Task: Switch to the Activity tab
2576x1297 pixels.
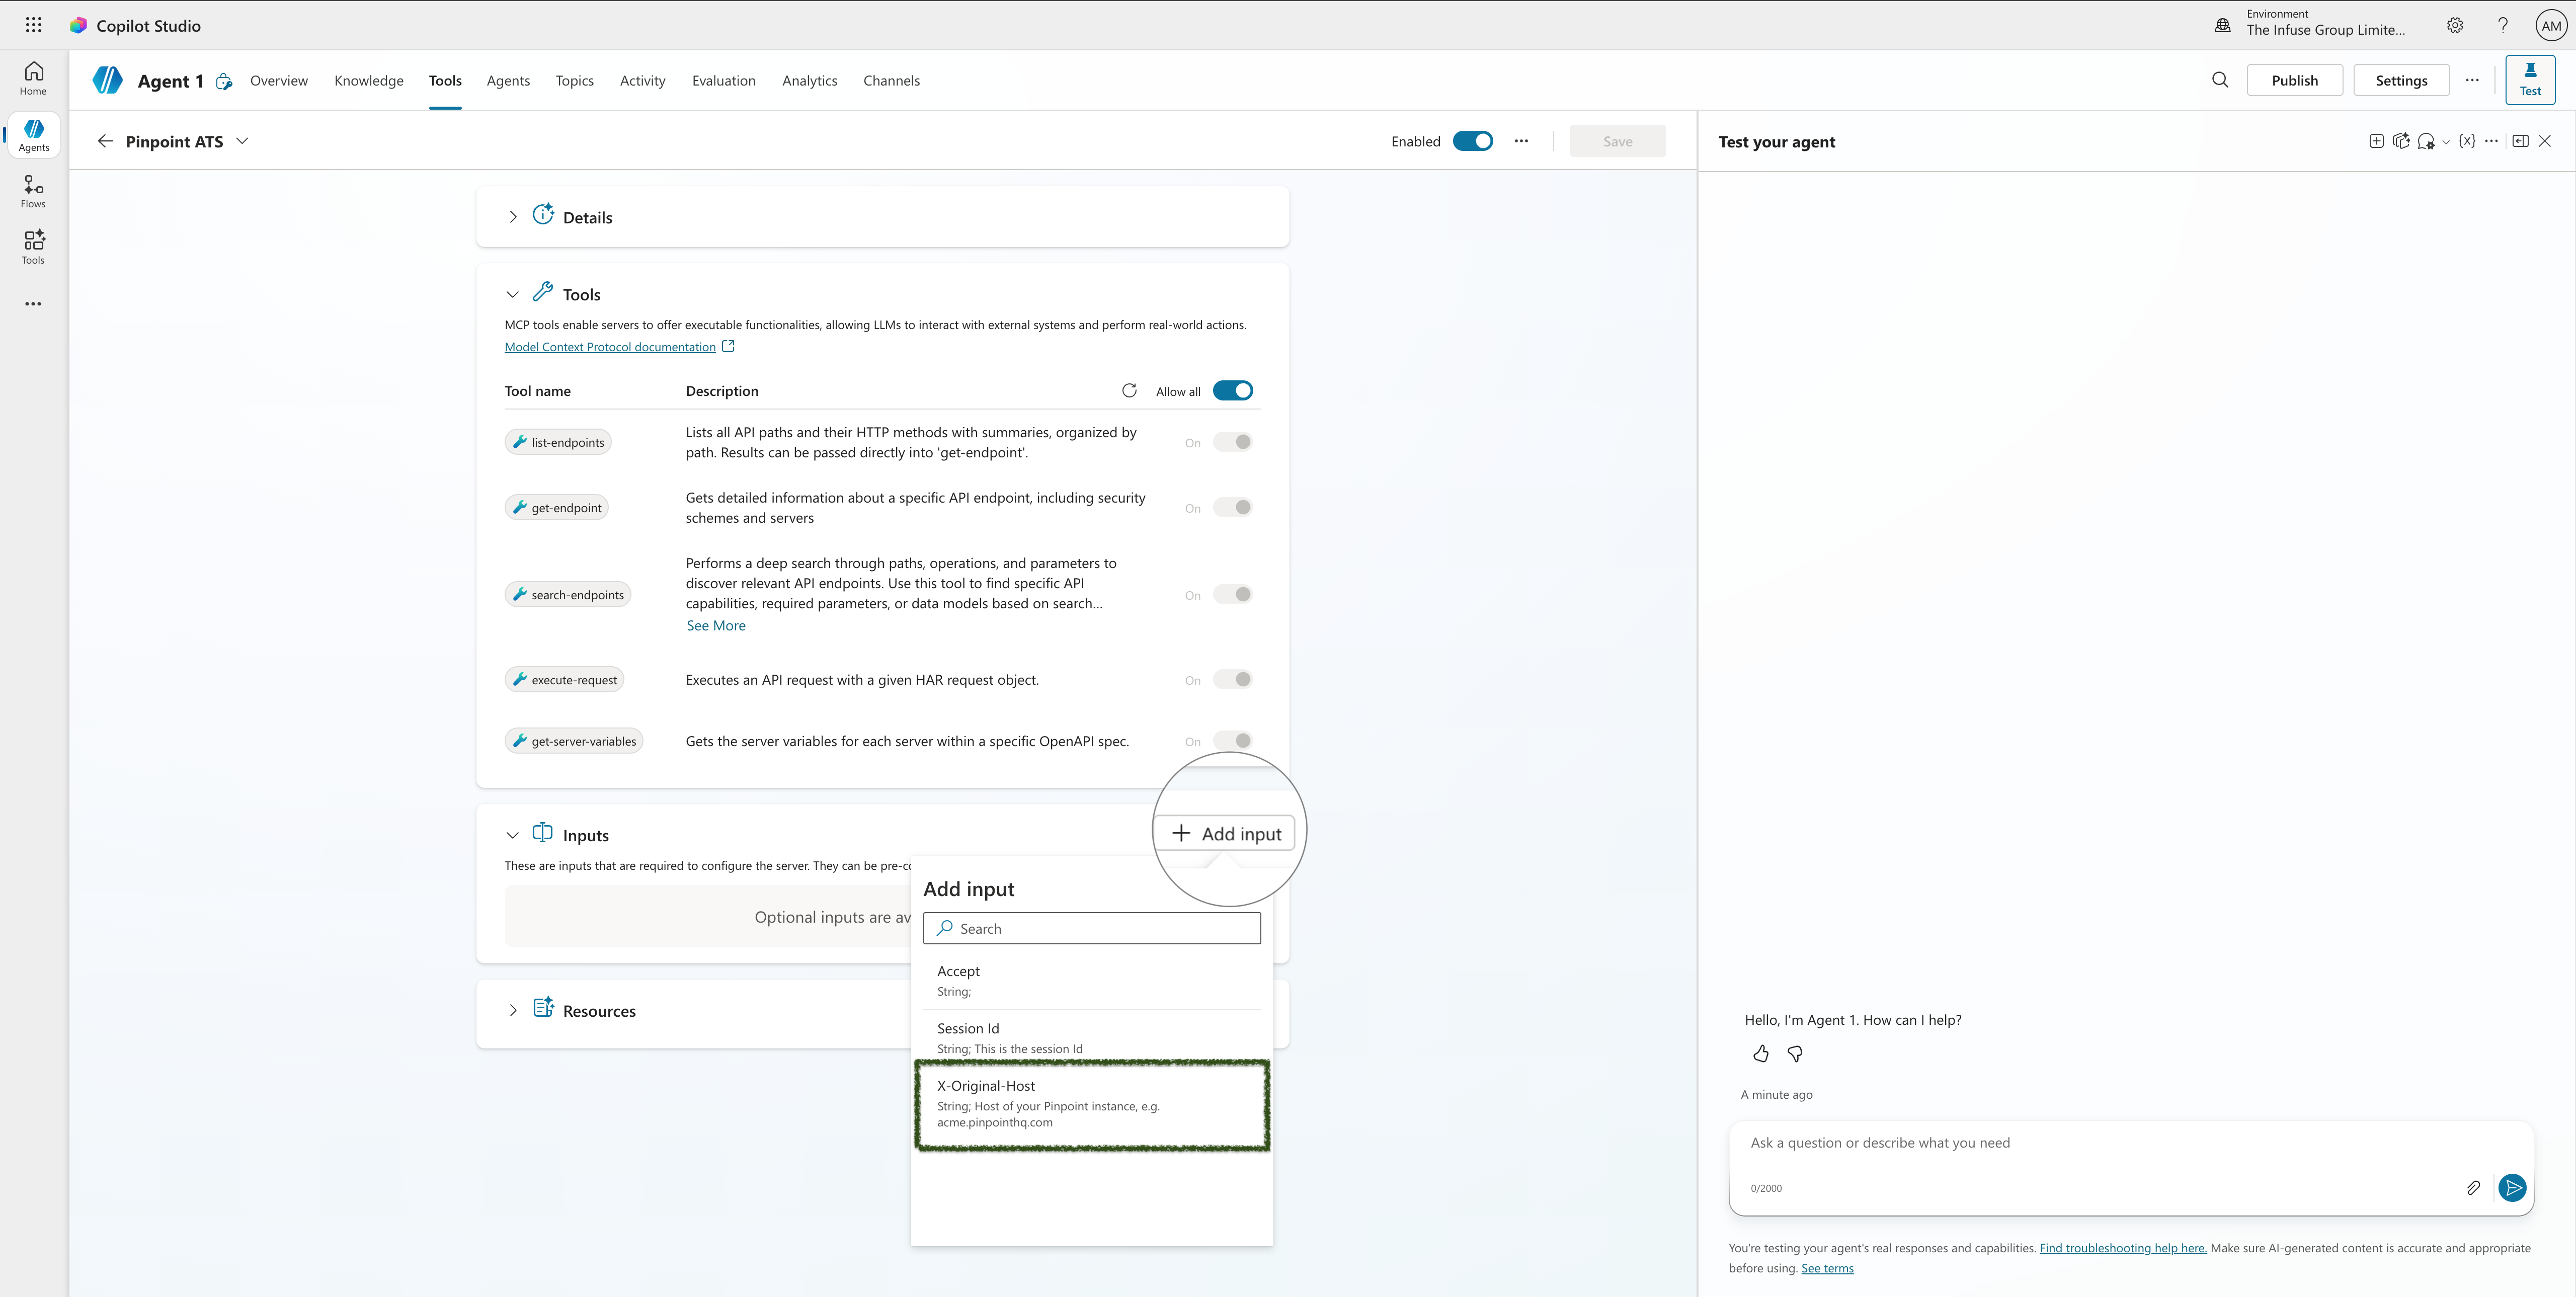Action: pyautogui.click(x=642, y=80)
